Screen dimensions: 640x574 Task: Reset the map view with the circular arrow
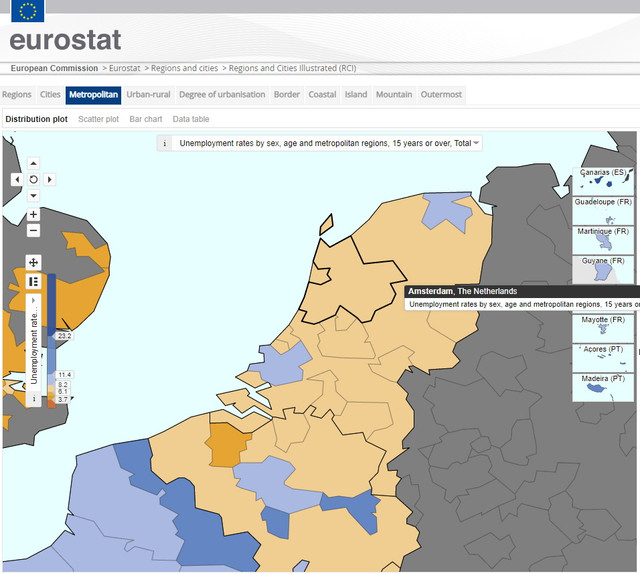33,179
